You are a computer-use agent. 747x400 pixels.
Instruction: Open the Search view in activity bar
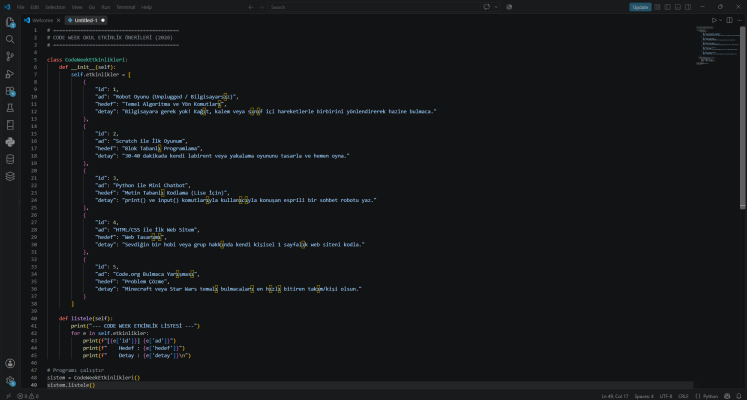point(10,39)
